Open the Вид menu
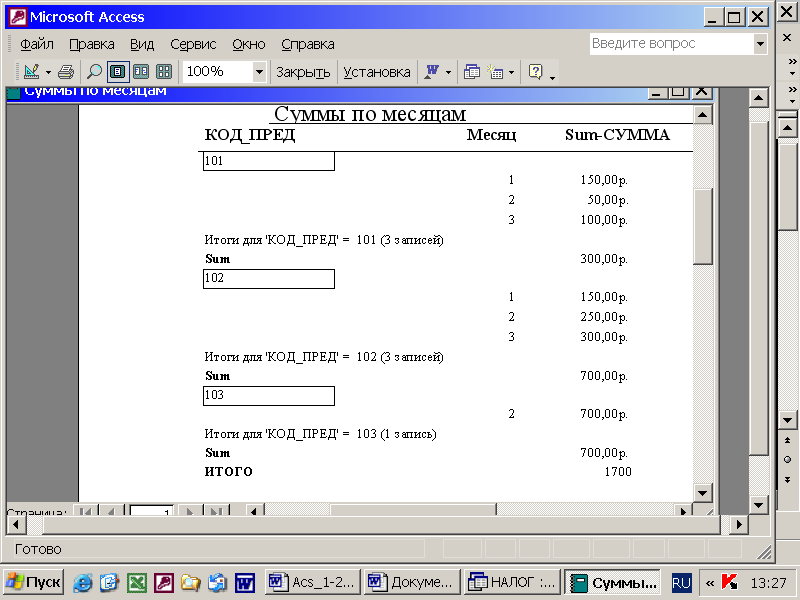Viewport: 800px width, 600px height. pyautogui.click(x=142, y=44)
